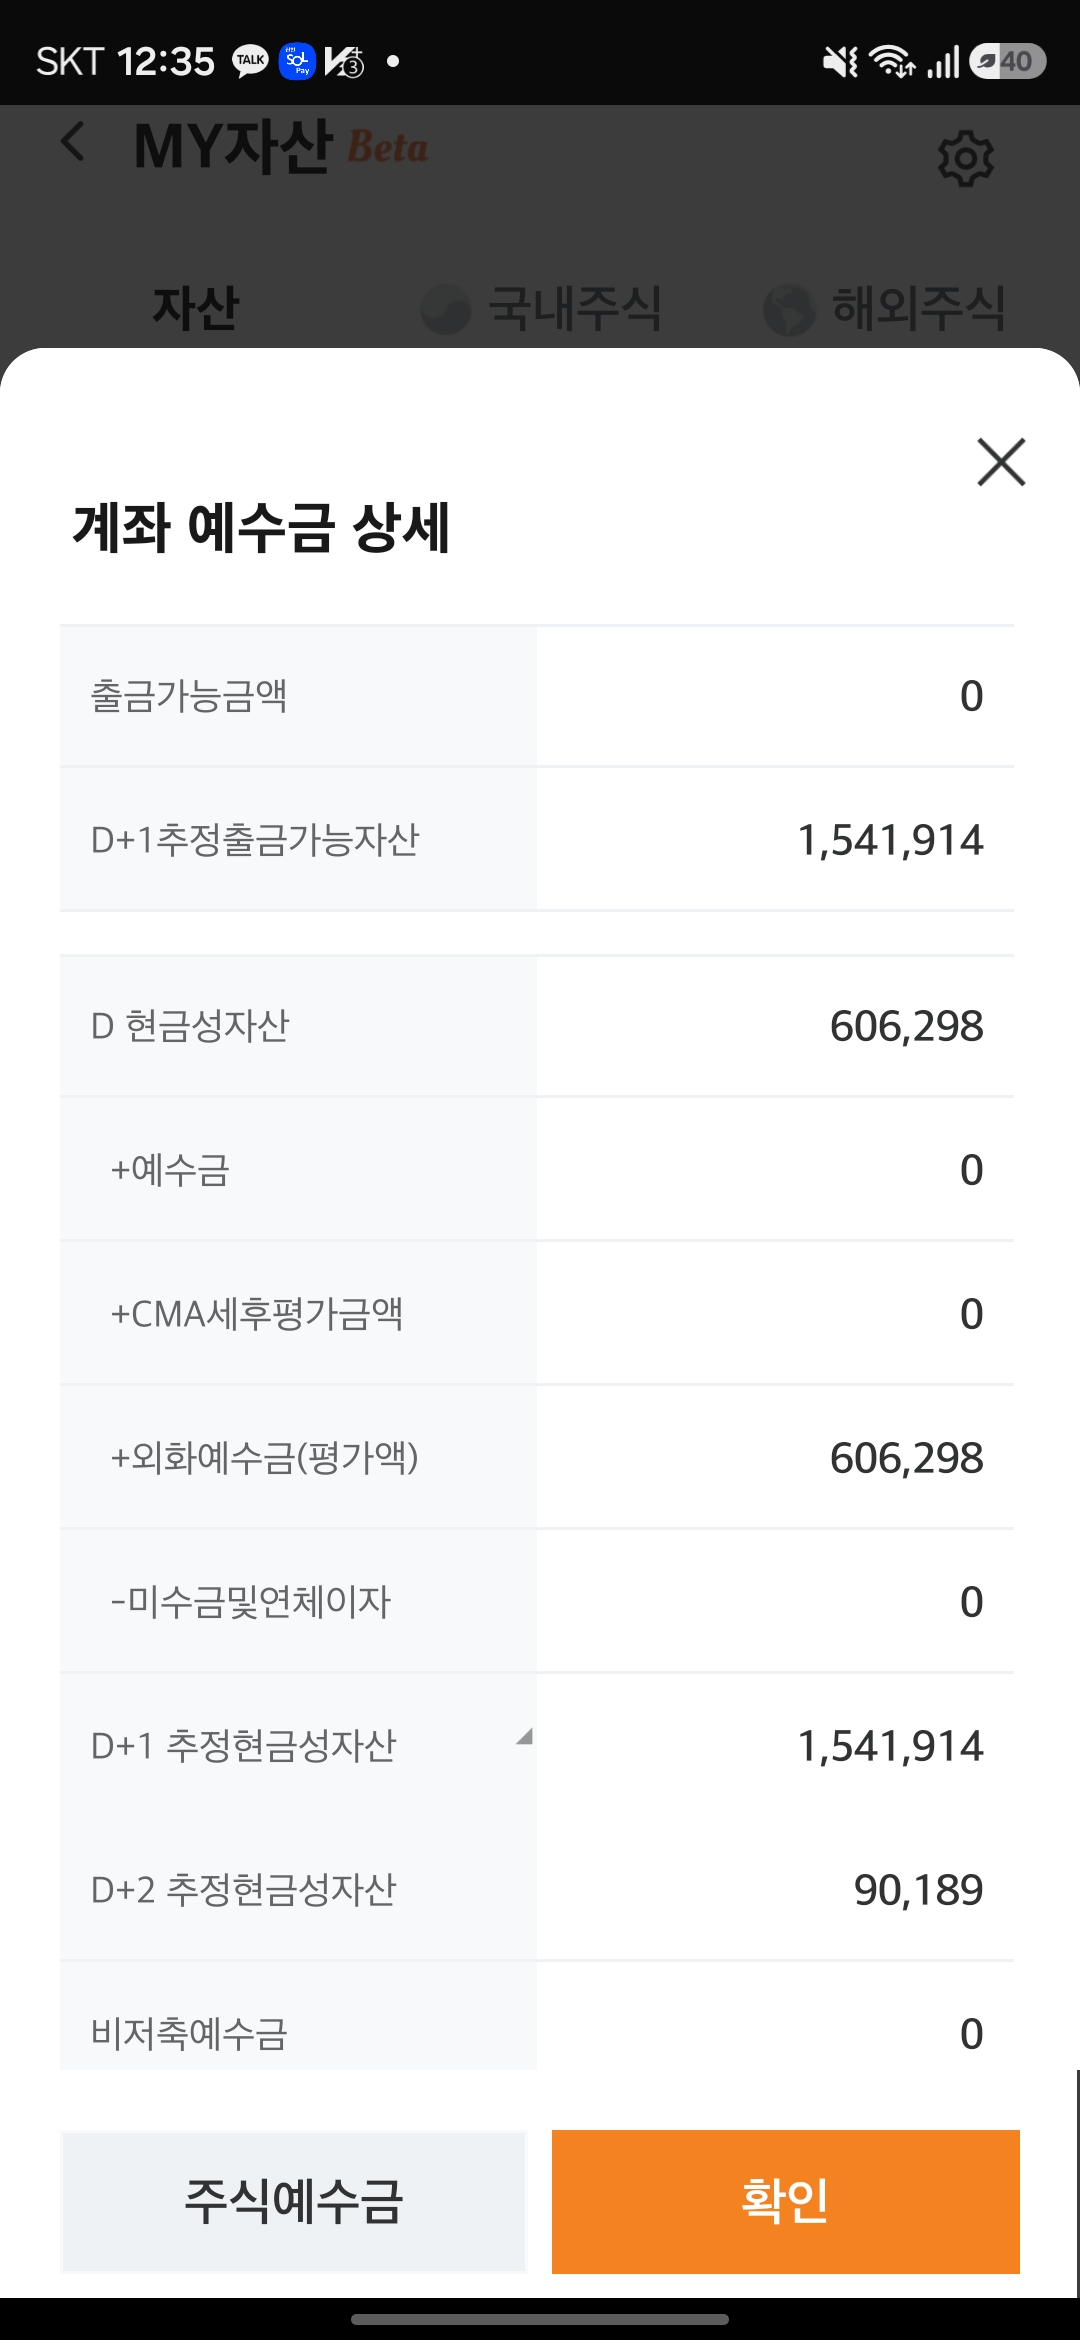Switch to the 해외주식 tab
Viewport: 1080px width, 2340px height.
(918, 307)
